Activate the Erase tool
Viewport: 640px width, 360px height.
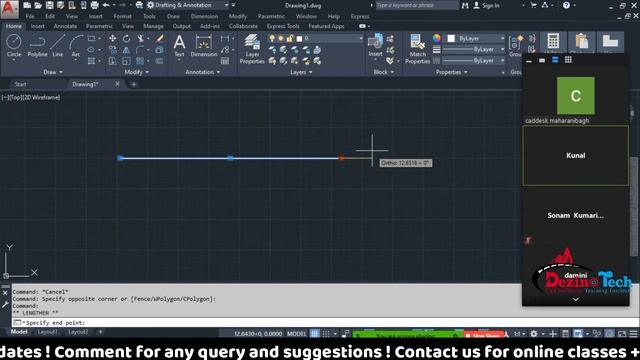coord(160,38)
